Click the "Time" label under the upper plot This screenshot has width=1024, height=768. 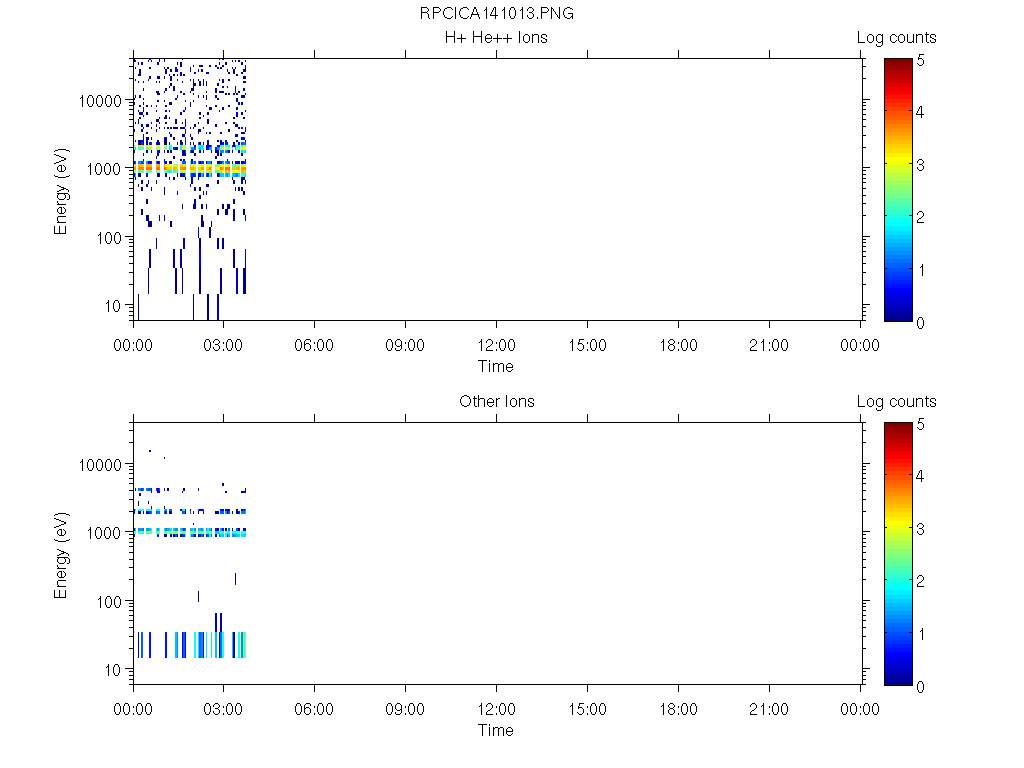click(x=496, y=366)
